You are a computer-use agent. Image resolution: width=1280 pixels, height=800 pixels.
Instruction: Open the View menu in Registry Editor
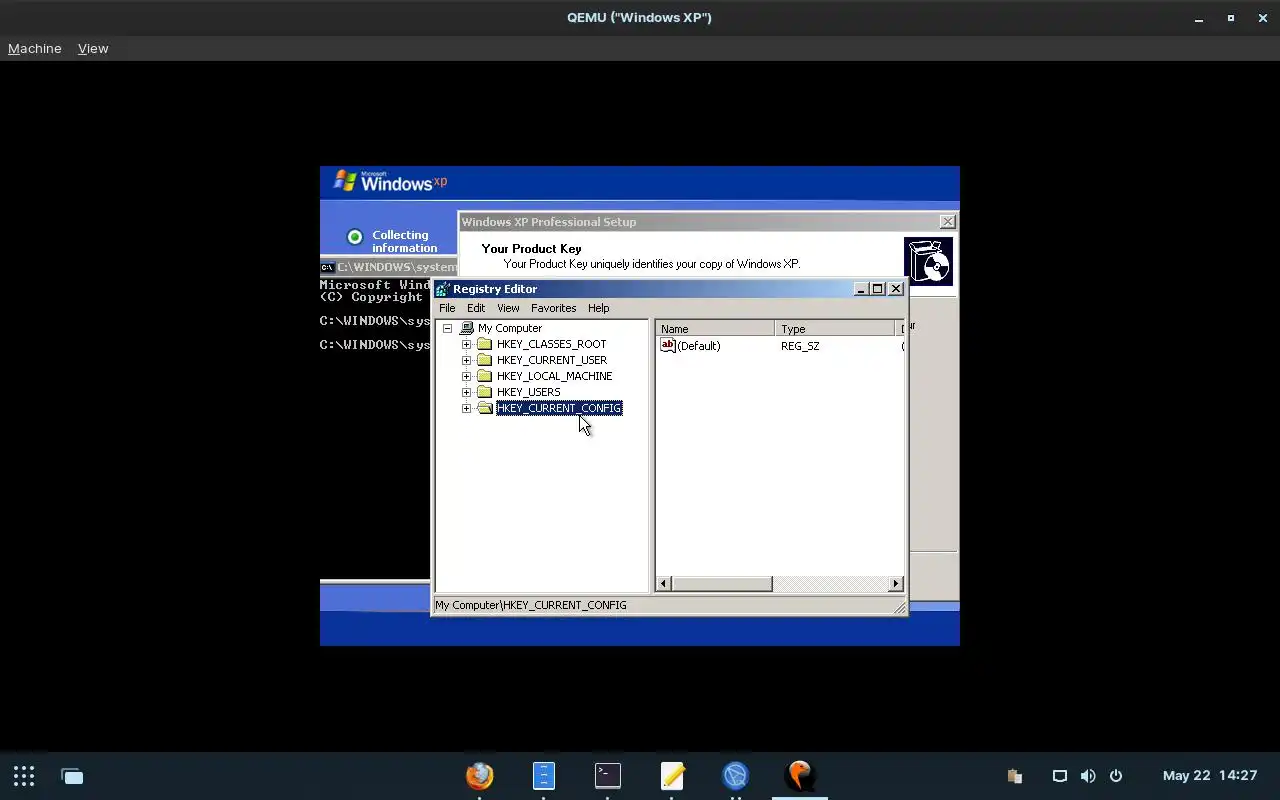(508, 308)
